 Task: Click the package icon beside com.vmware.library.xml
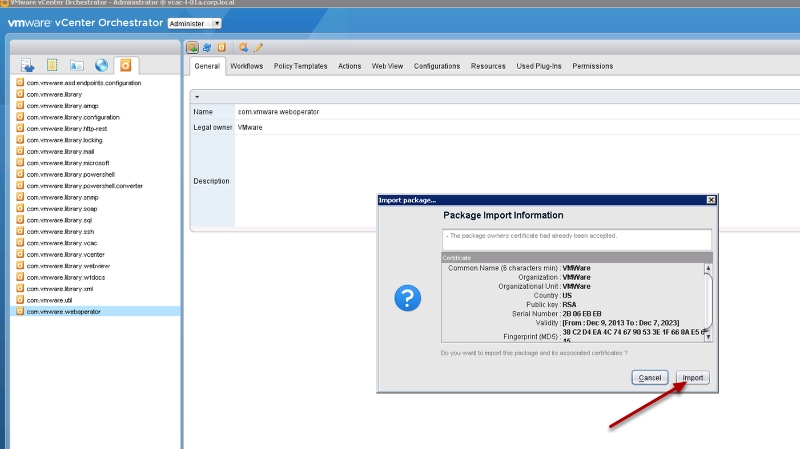point(20,289)
